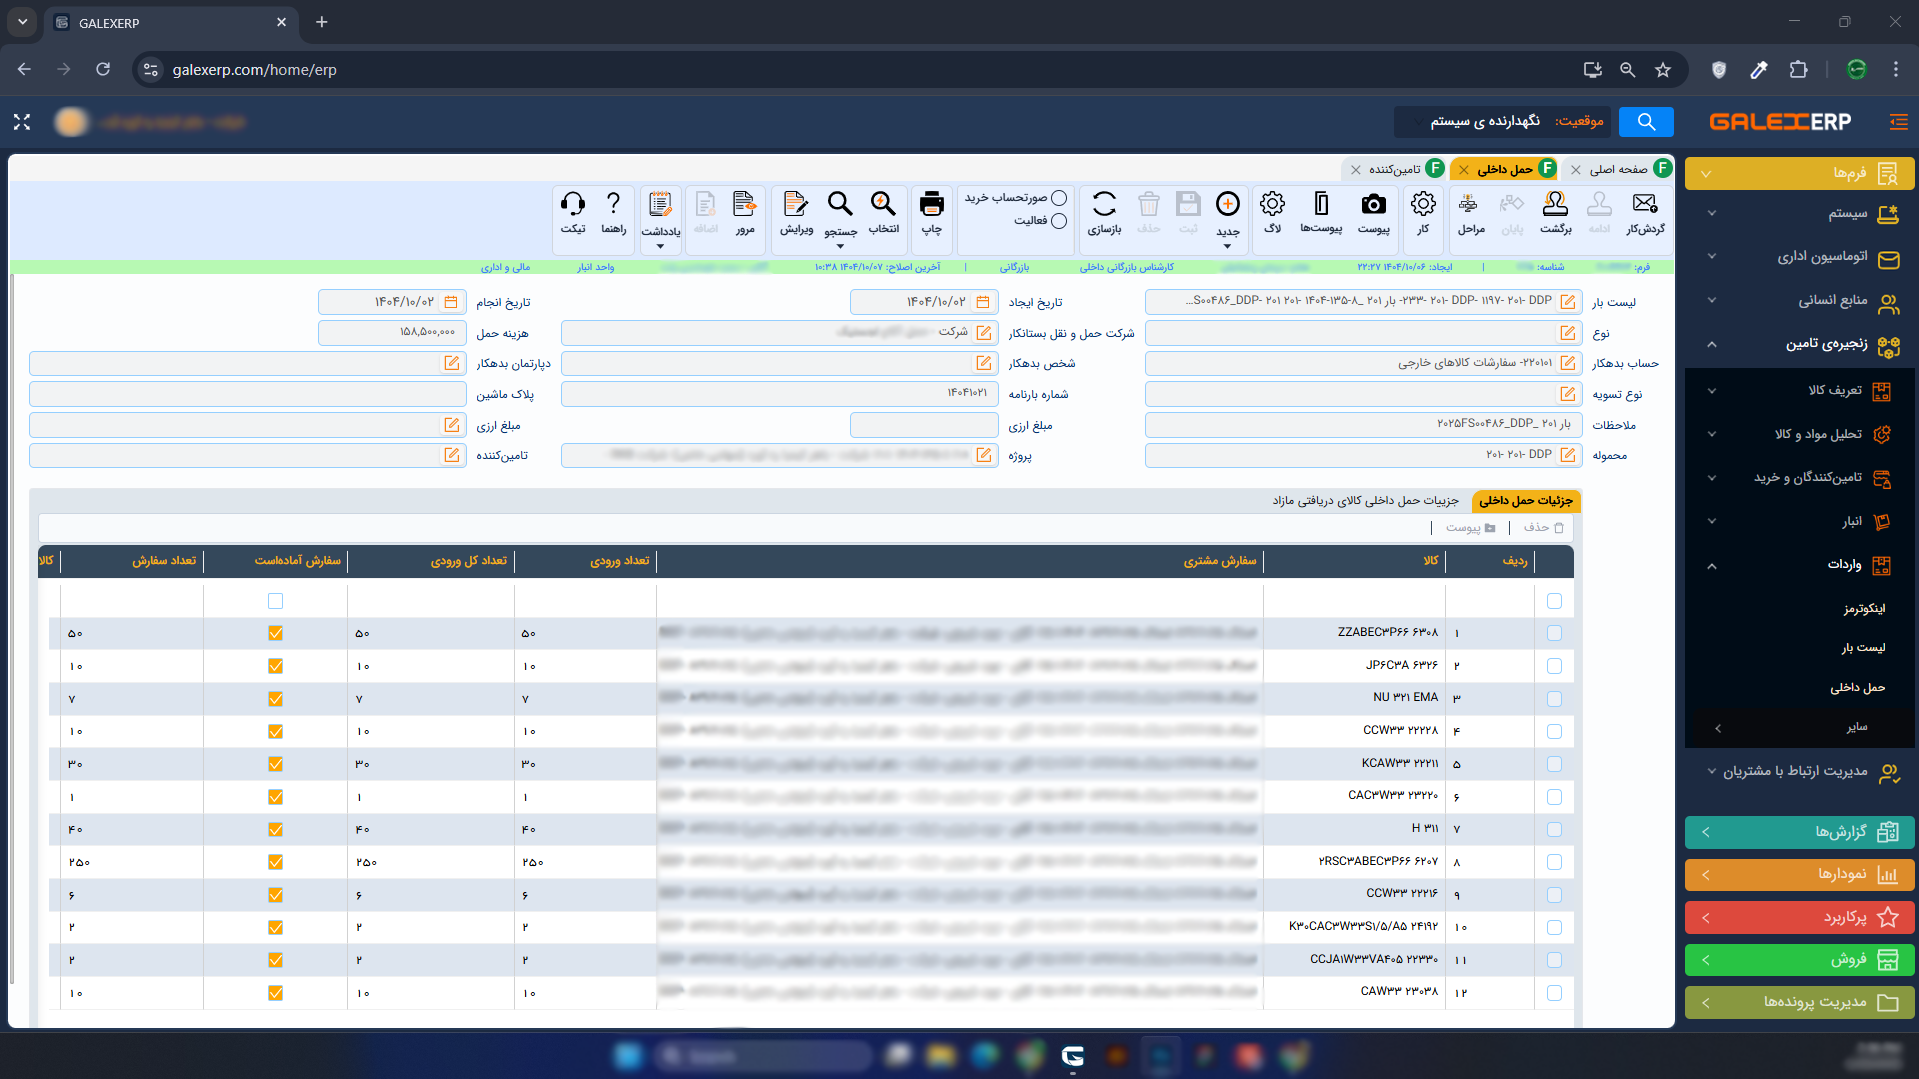Click the چاپ printer icon
Viewport: 1919px width, 1079px height.
point(931,205)
